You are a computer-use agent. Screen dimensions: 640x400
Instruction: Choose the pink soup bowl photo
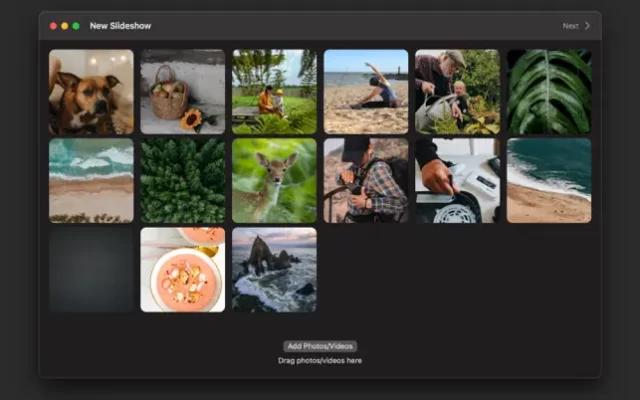coord(183,270)
